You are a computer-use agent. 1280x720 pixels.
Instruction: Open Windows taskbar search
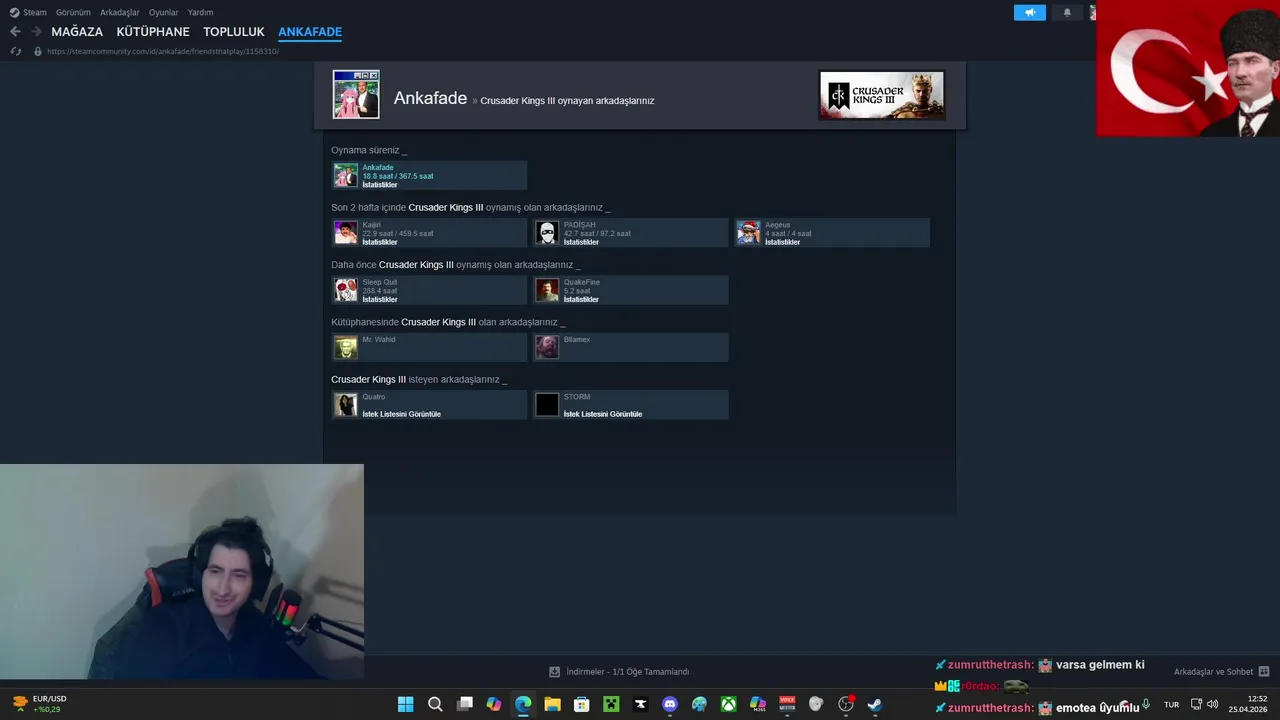[x=435, y=704]
